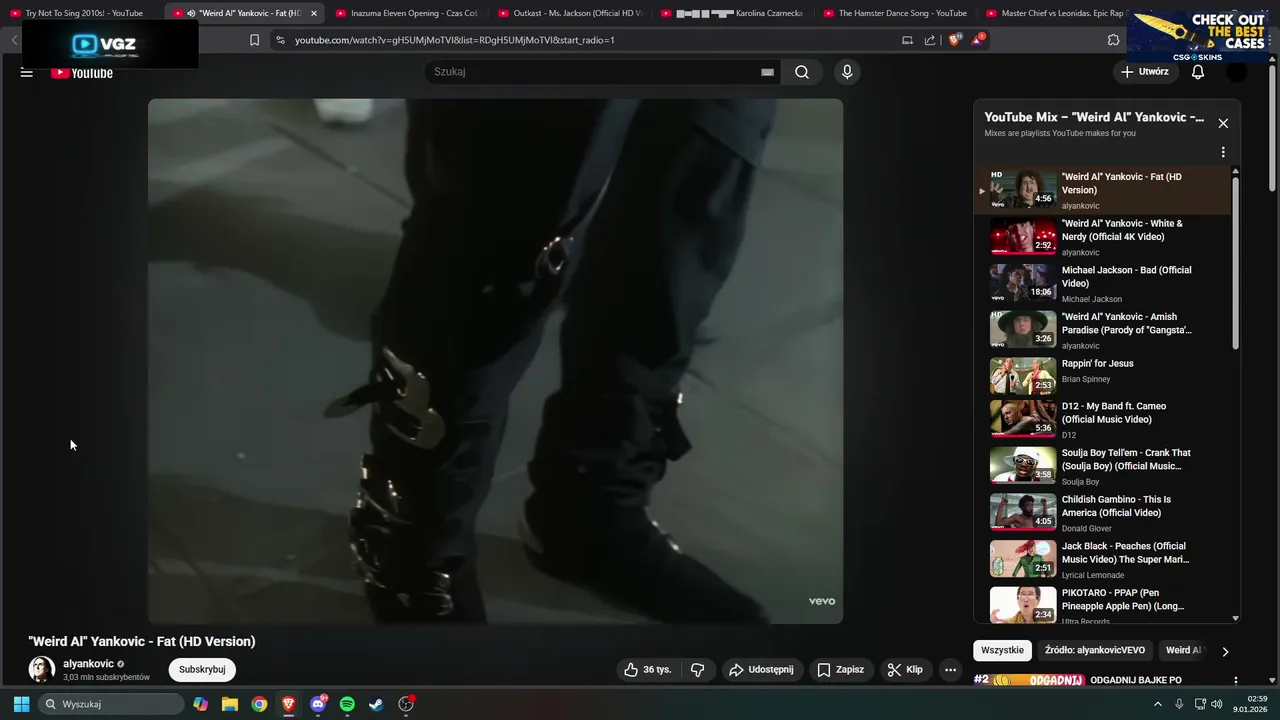The height and width of the screenshot is (720, 1280).
Task: Open the YouTube hamburger guide menu
Action: tap(27, 72)
